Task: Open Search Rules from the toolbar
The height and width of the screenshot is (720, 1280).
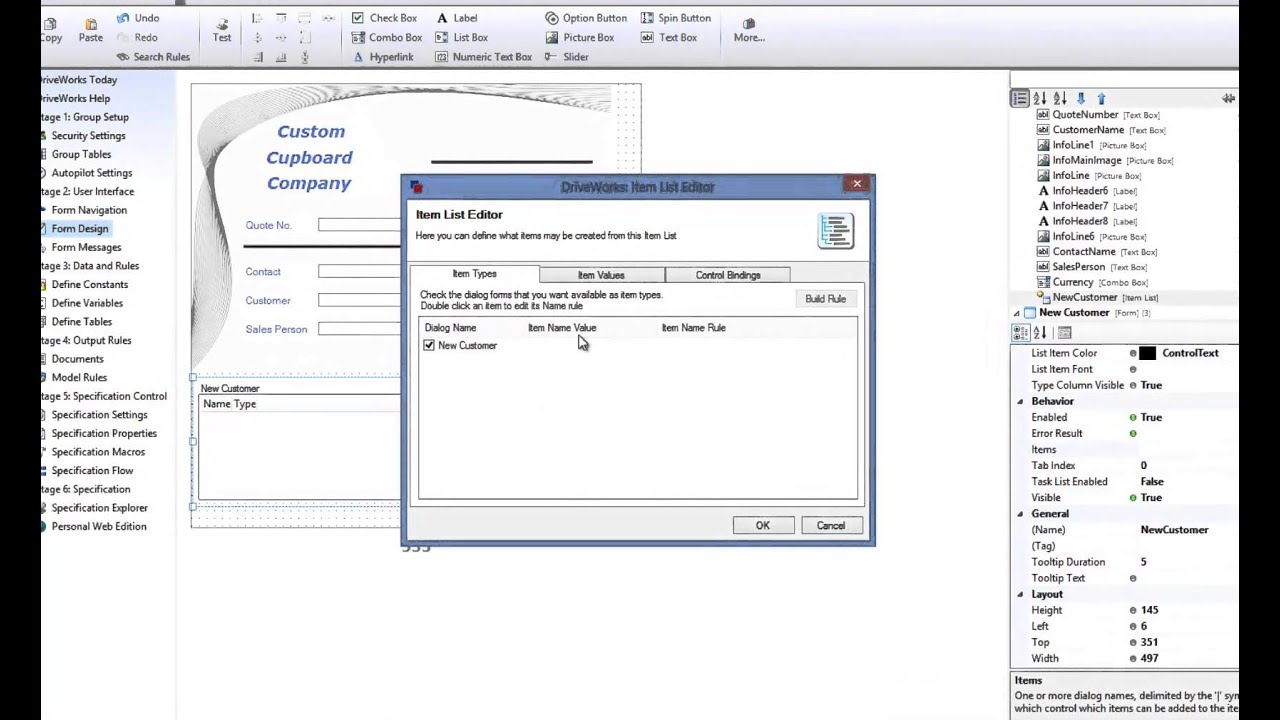Action: click(152, 57)
